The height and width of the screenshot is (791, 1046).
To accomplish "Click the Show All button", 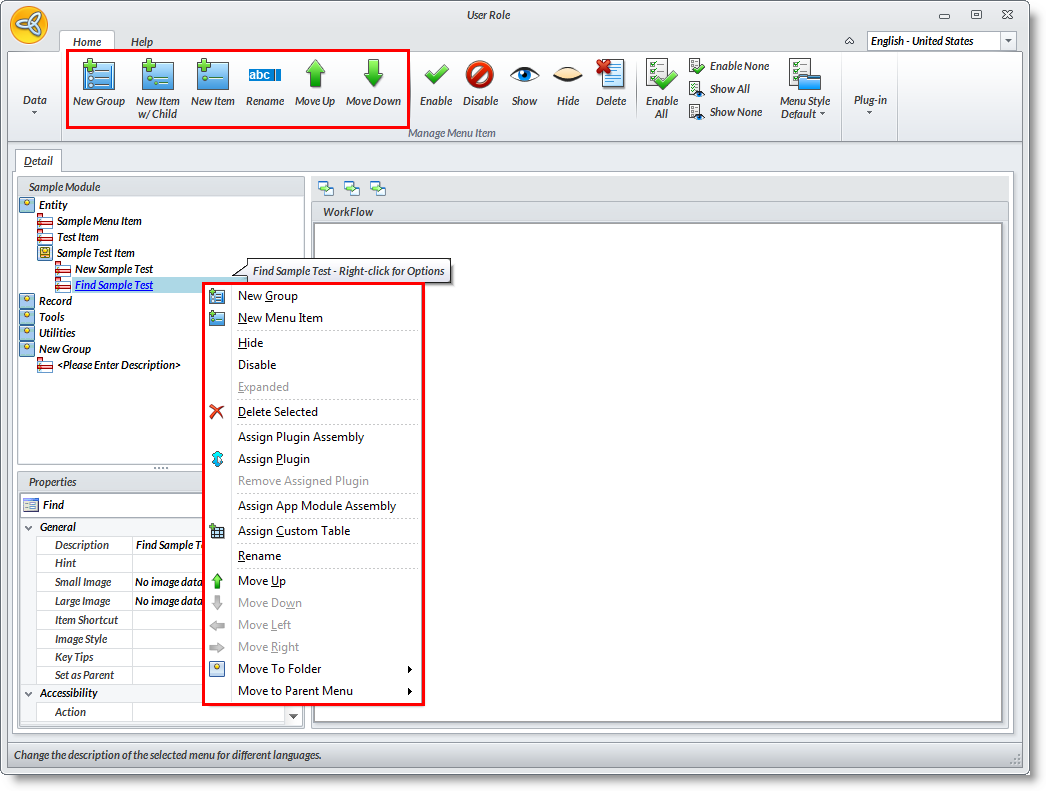I will click(x=720, y=89).
